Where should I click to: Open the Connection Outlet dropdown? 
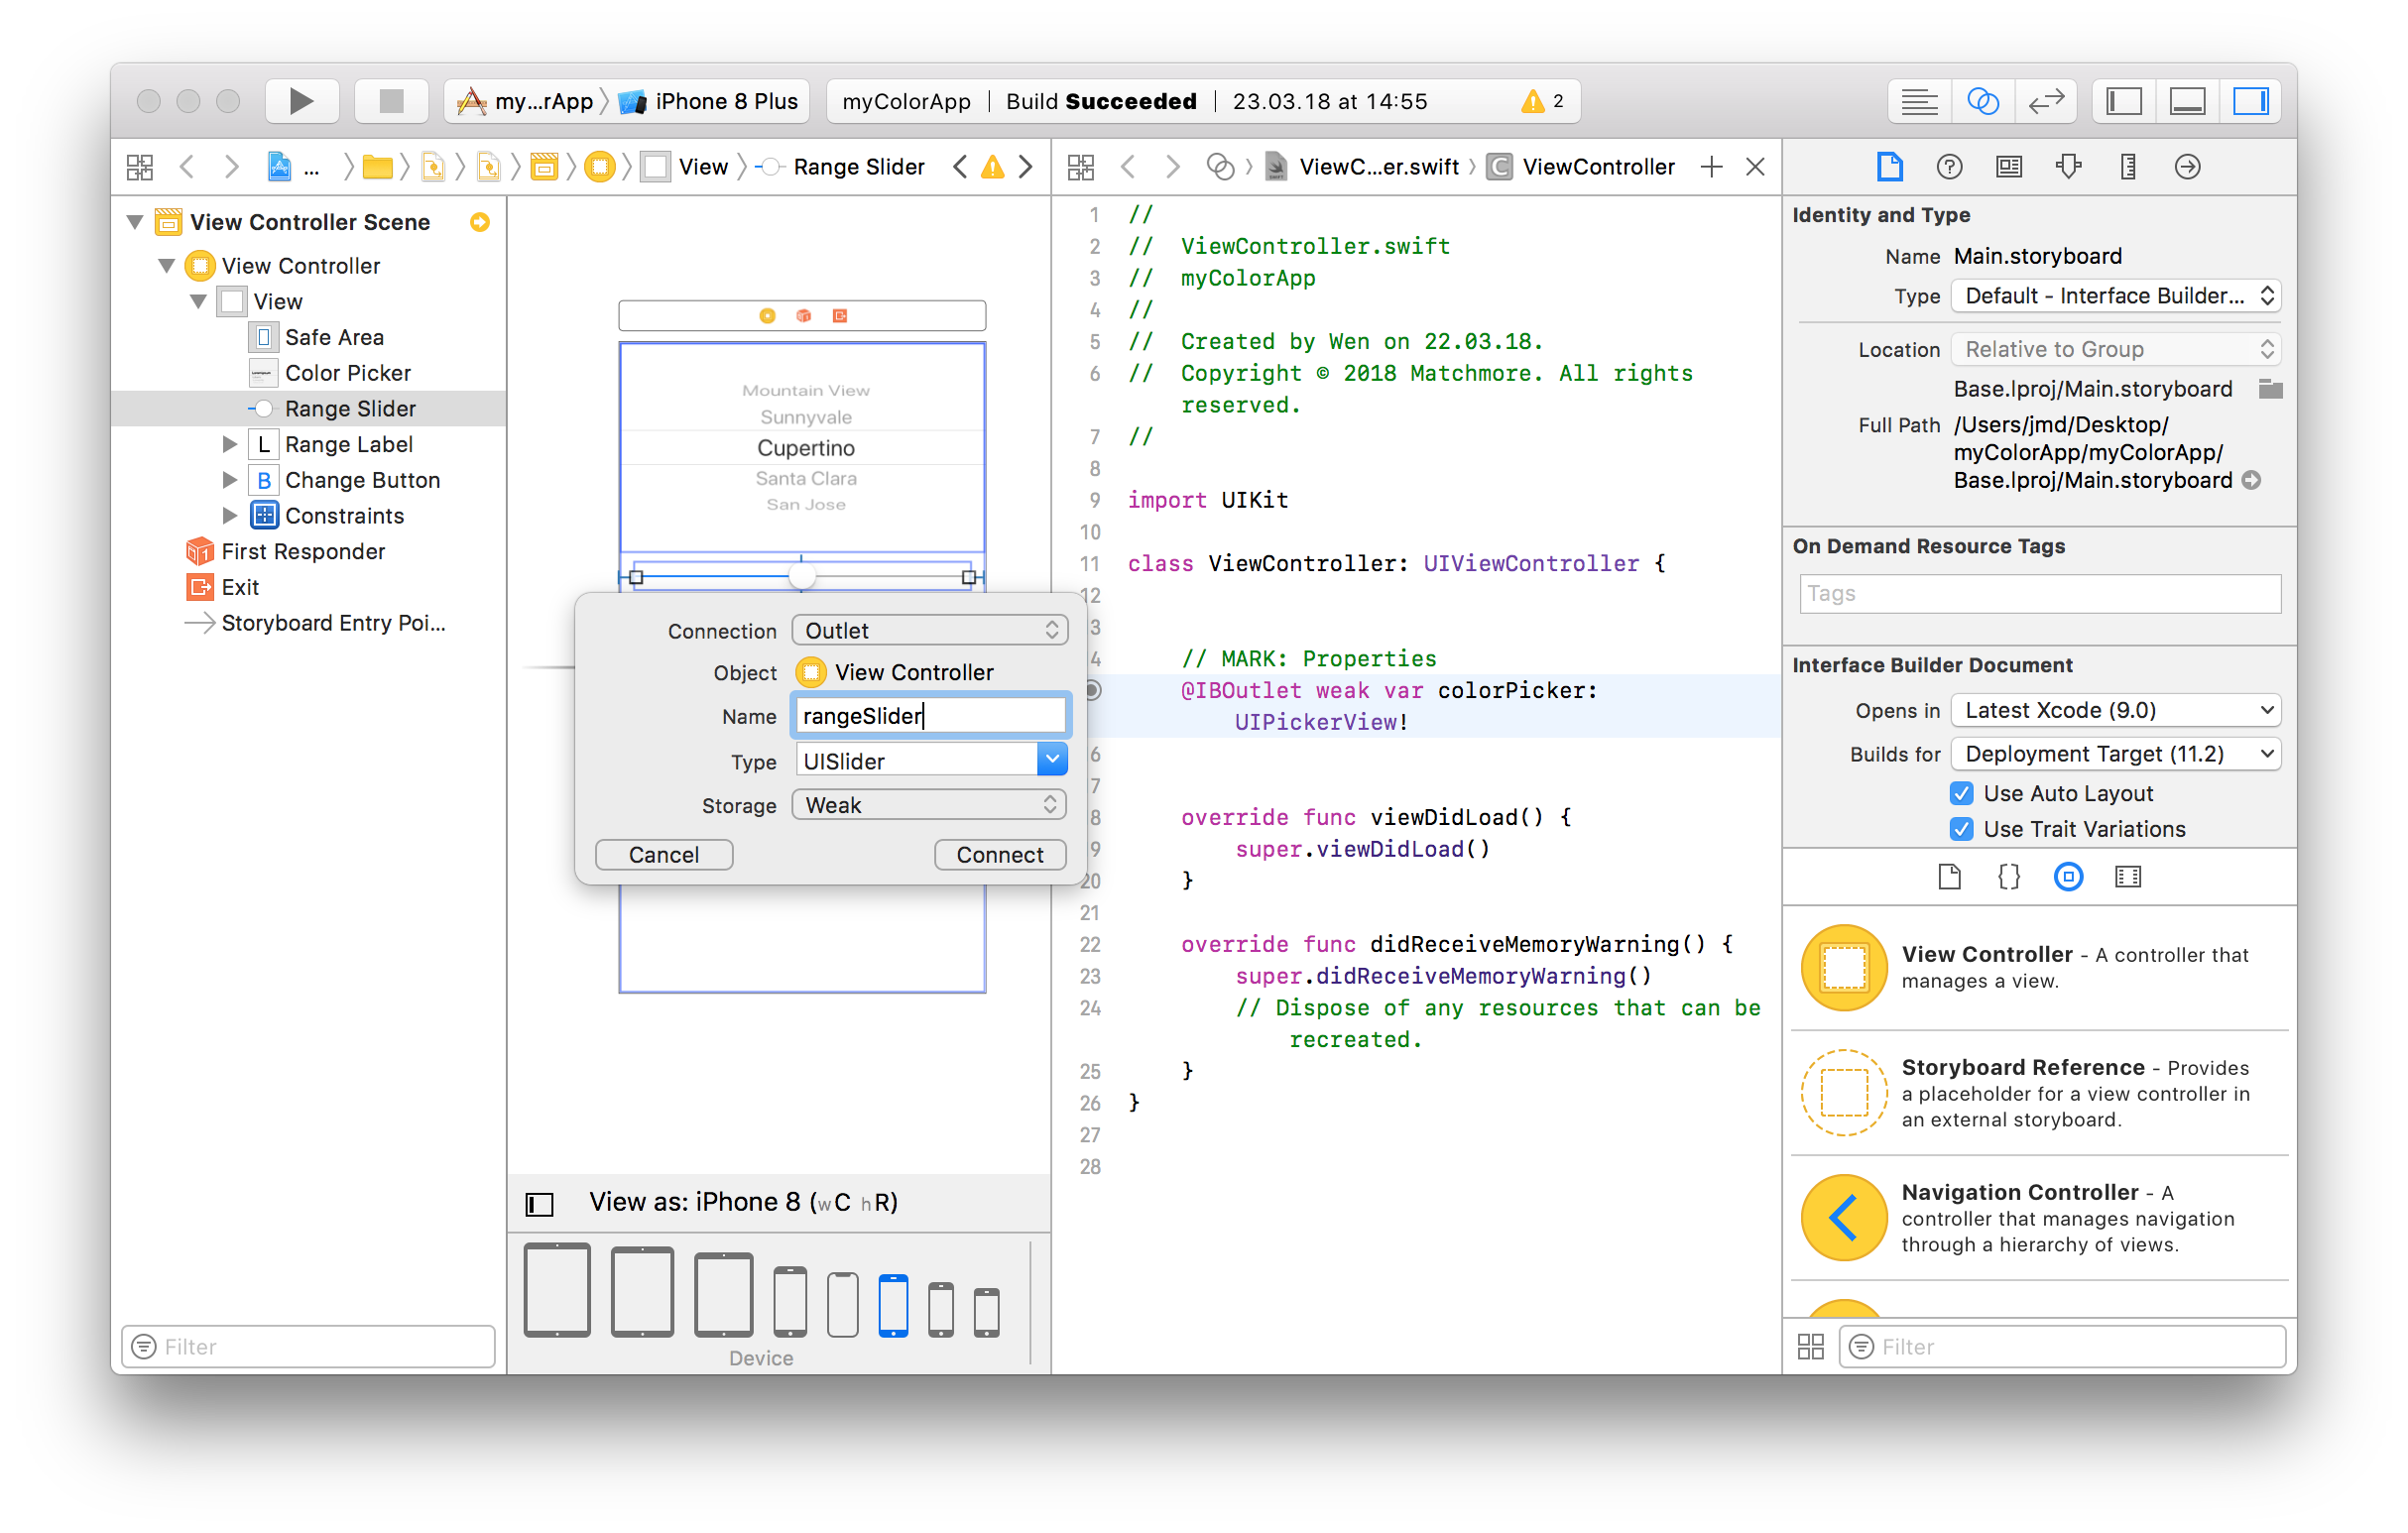[929, 631]
